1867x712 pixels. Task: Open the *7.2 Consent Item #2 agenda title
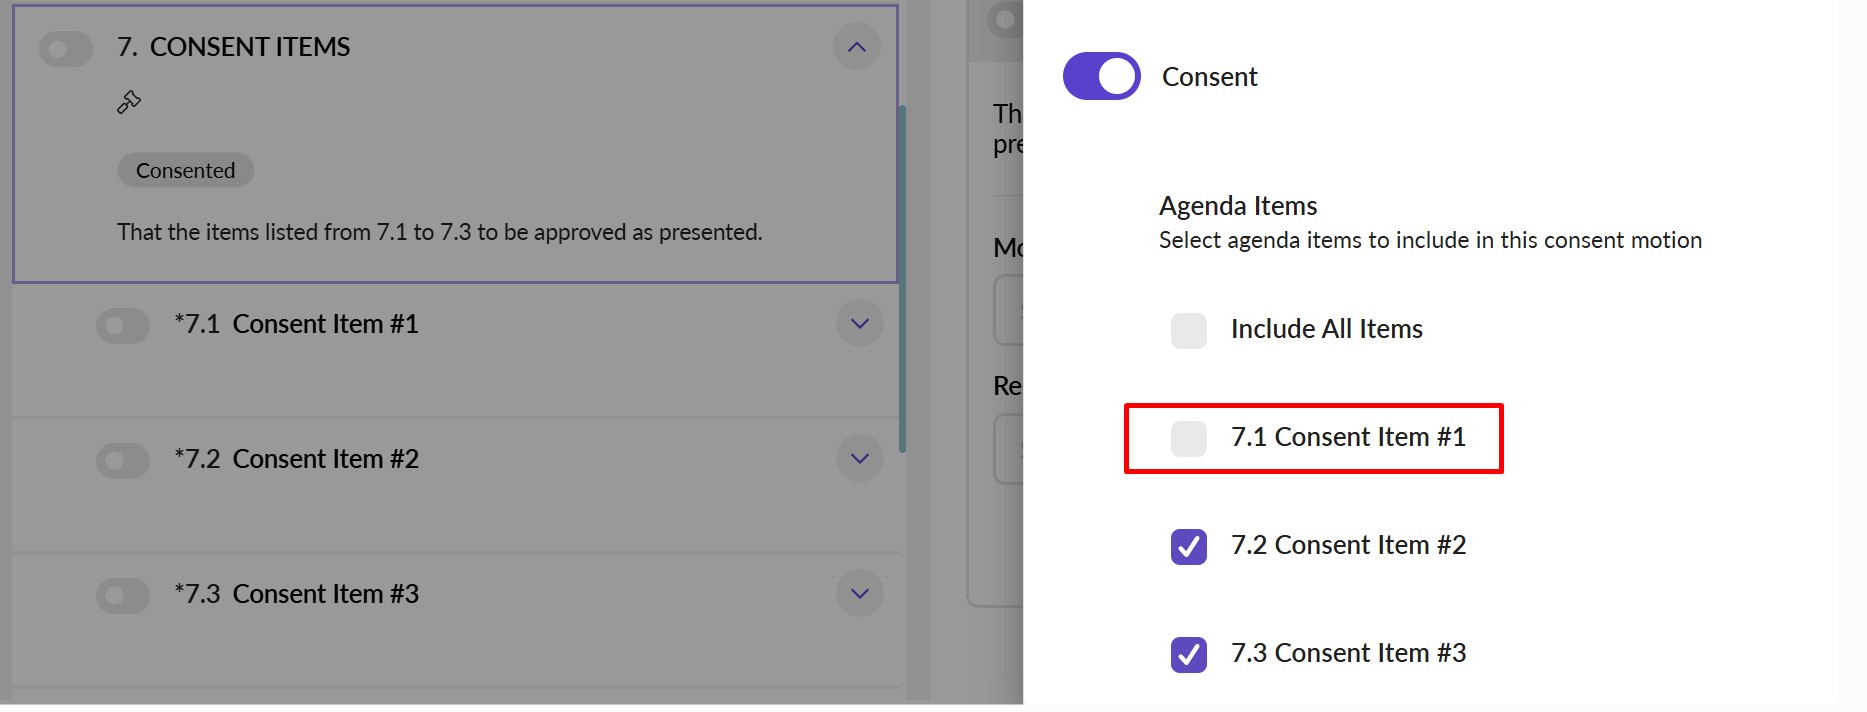point(296,459)
